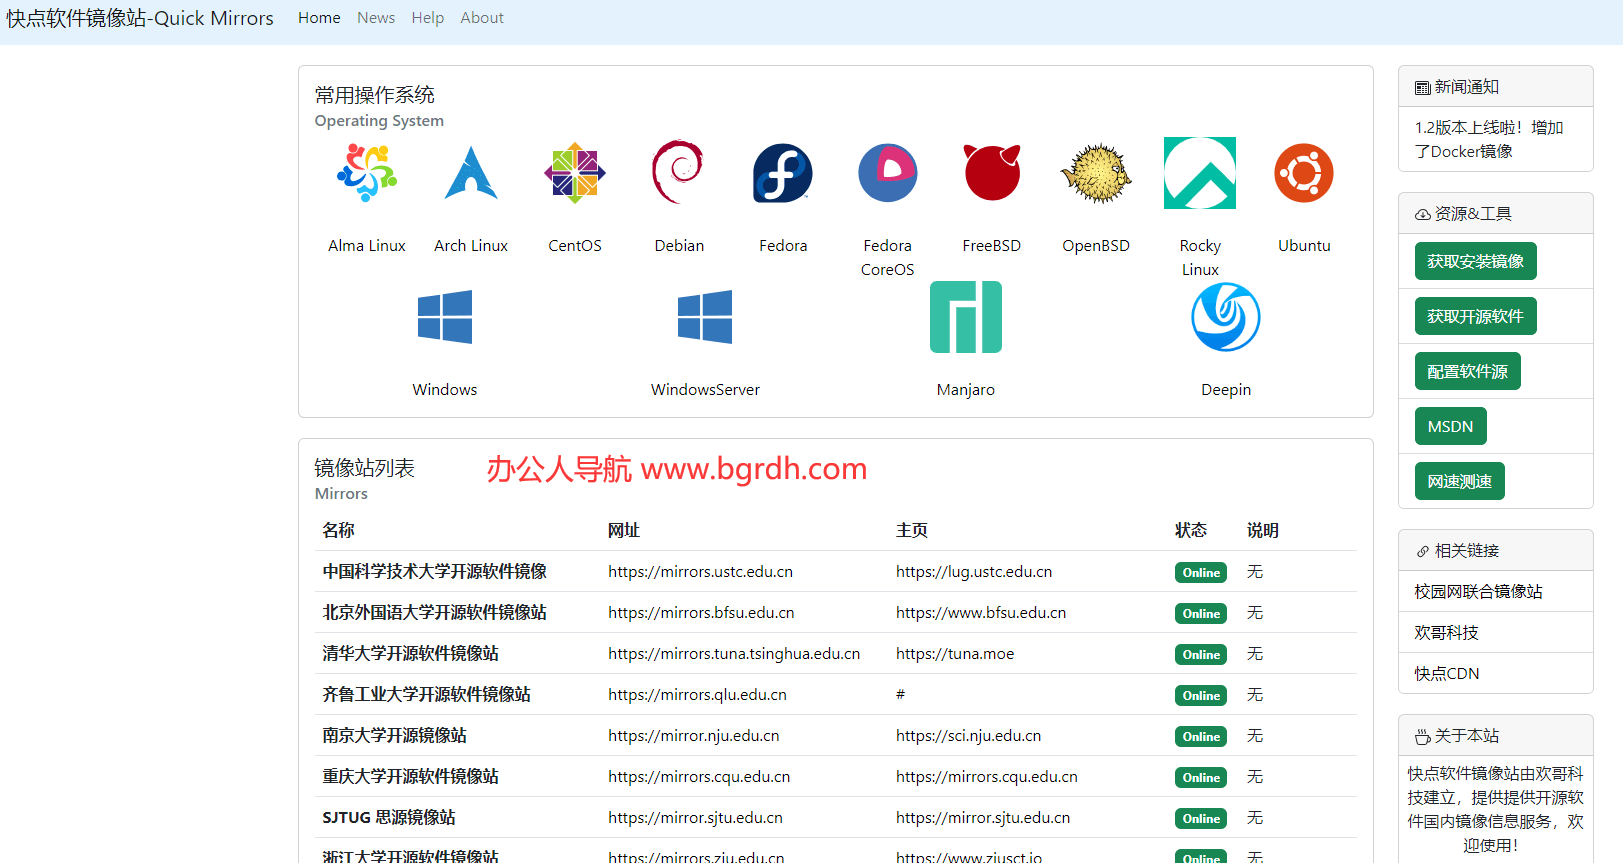
Task: Open the Deepin logo icon
Action: pos(1226,317)
